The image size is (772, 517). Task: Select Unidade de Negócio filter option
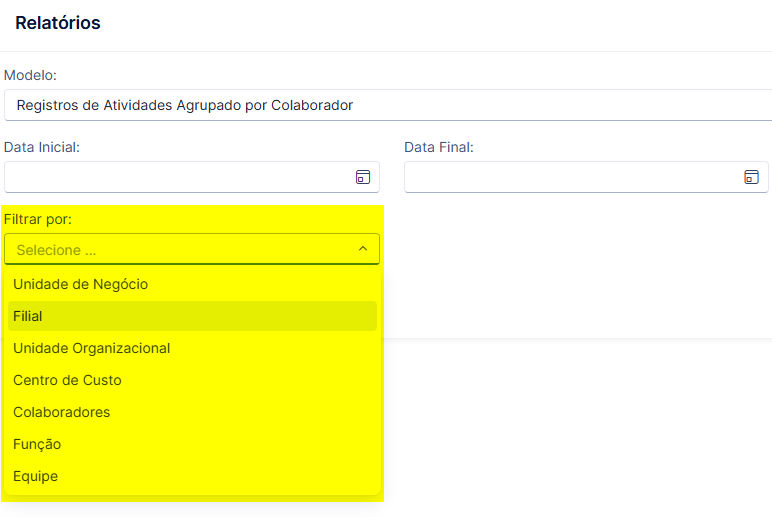click(x=193, y=284)
